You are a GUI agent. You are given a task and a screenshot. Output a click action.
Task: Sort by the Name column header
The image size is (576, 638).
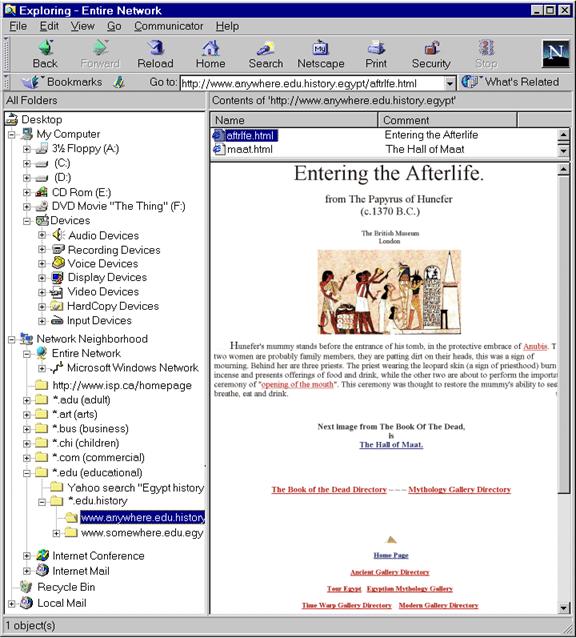(x=294, y=120)
